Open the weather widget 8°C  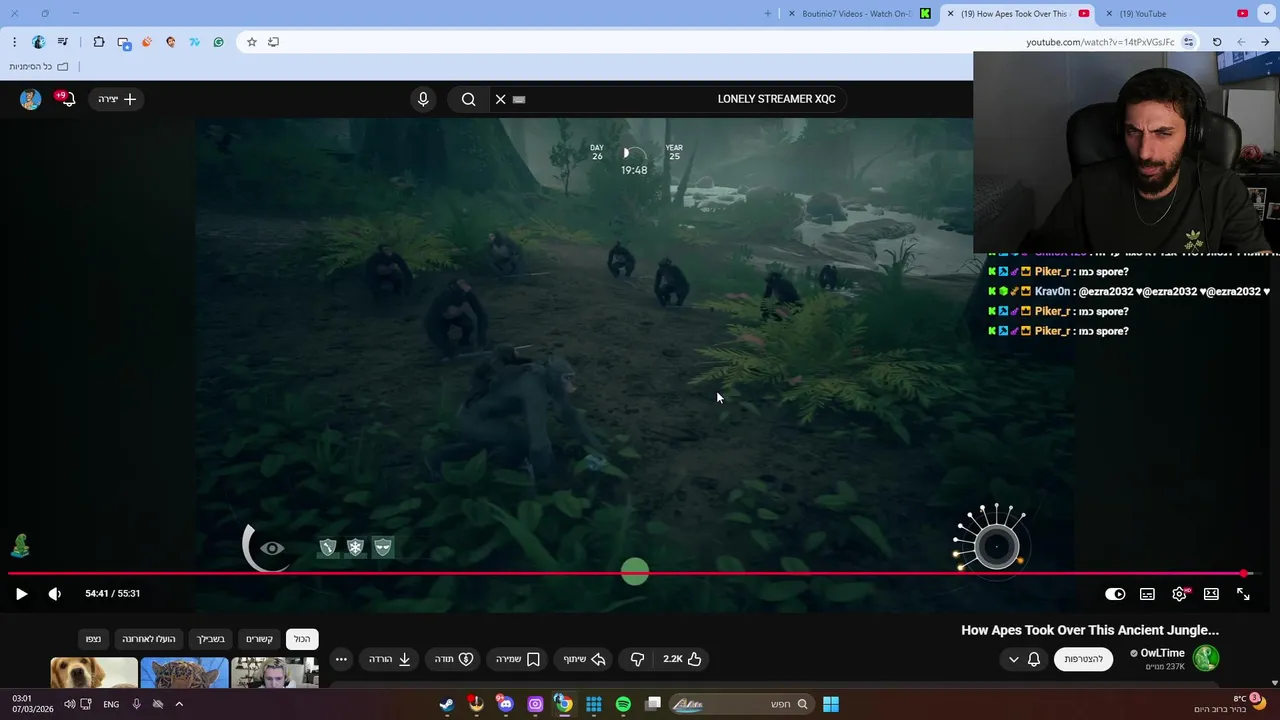pyautogui.click(x=1228, y=704)
